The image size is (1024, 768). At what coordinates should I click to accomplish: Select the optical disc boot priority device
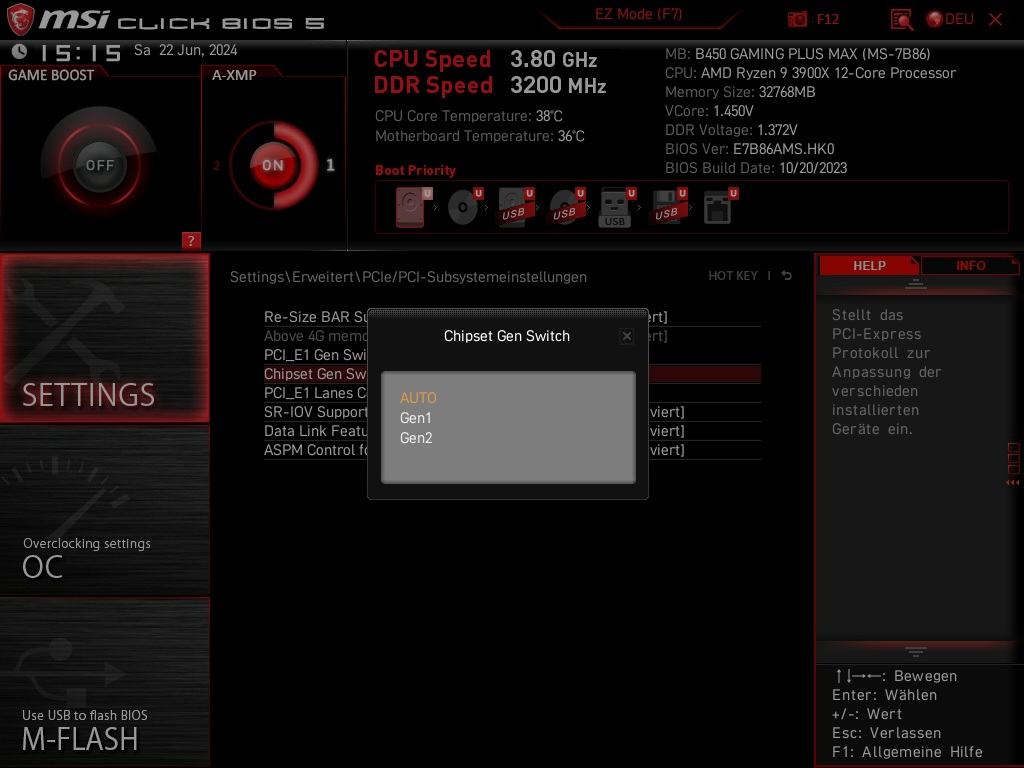click(x=464, y=207)
